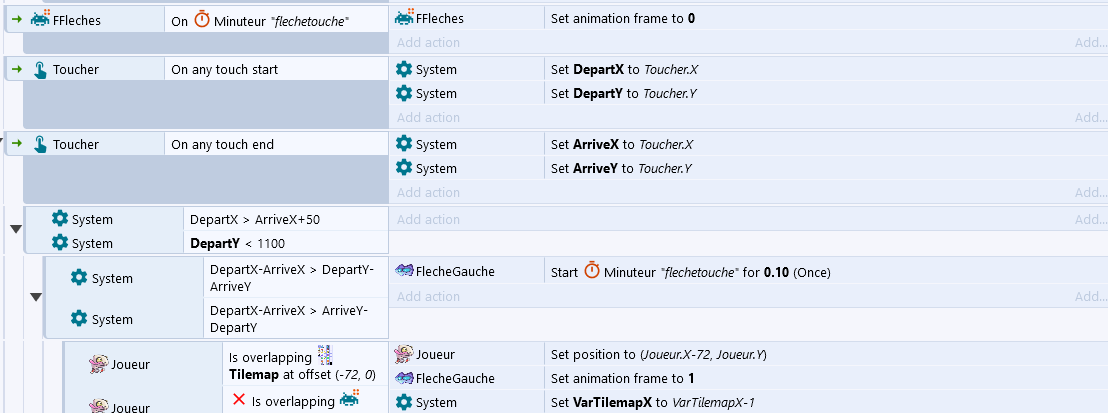Select the On any touch start condition
Viewport: 1108px width, 413px height.
click(x=225, y=69)
